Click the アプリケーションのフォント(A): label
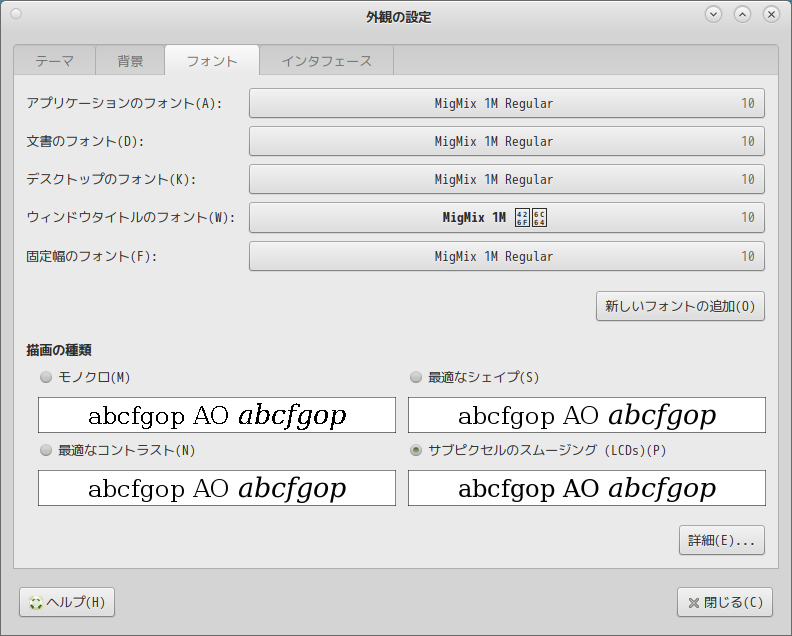The image size is (792, 636). (124, 104)
